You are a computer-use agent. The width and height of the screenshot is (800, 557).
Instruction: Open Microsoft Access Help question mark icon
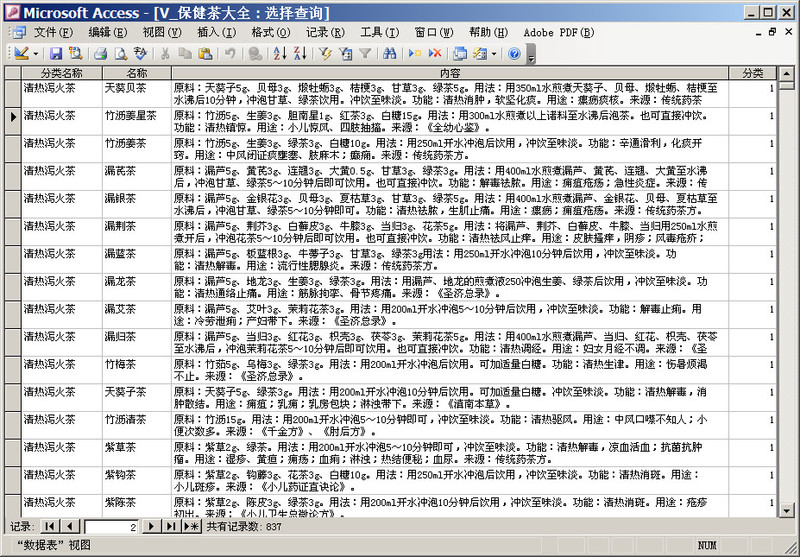[x=514, y=53]
